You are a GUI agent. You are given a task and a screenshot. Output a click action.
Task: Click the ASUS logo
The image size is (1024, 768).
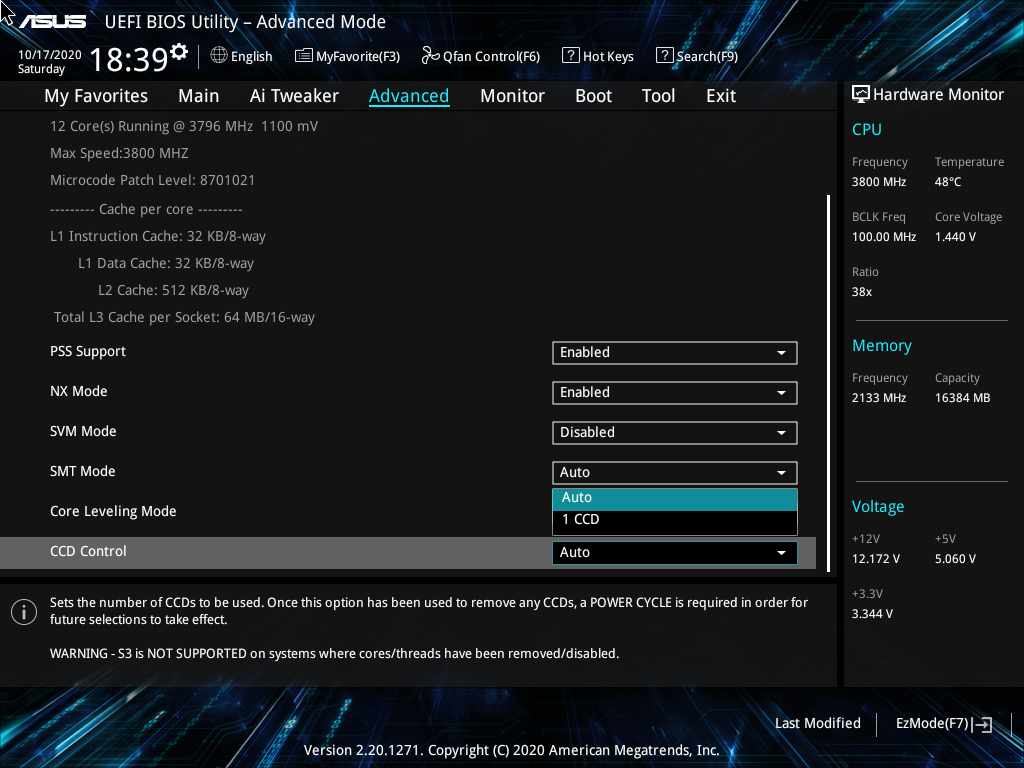point(52,22)
